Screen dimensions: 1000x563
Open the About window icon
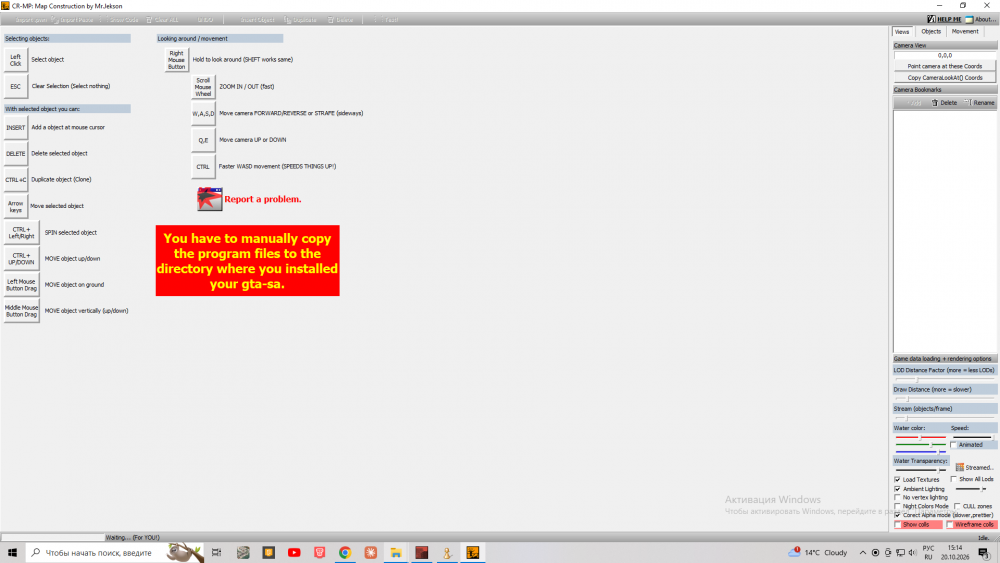pos(969,19)
